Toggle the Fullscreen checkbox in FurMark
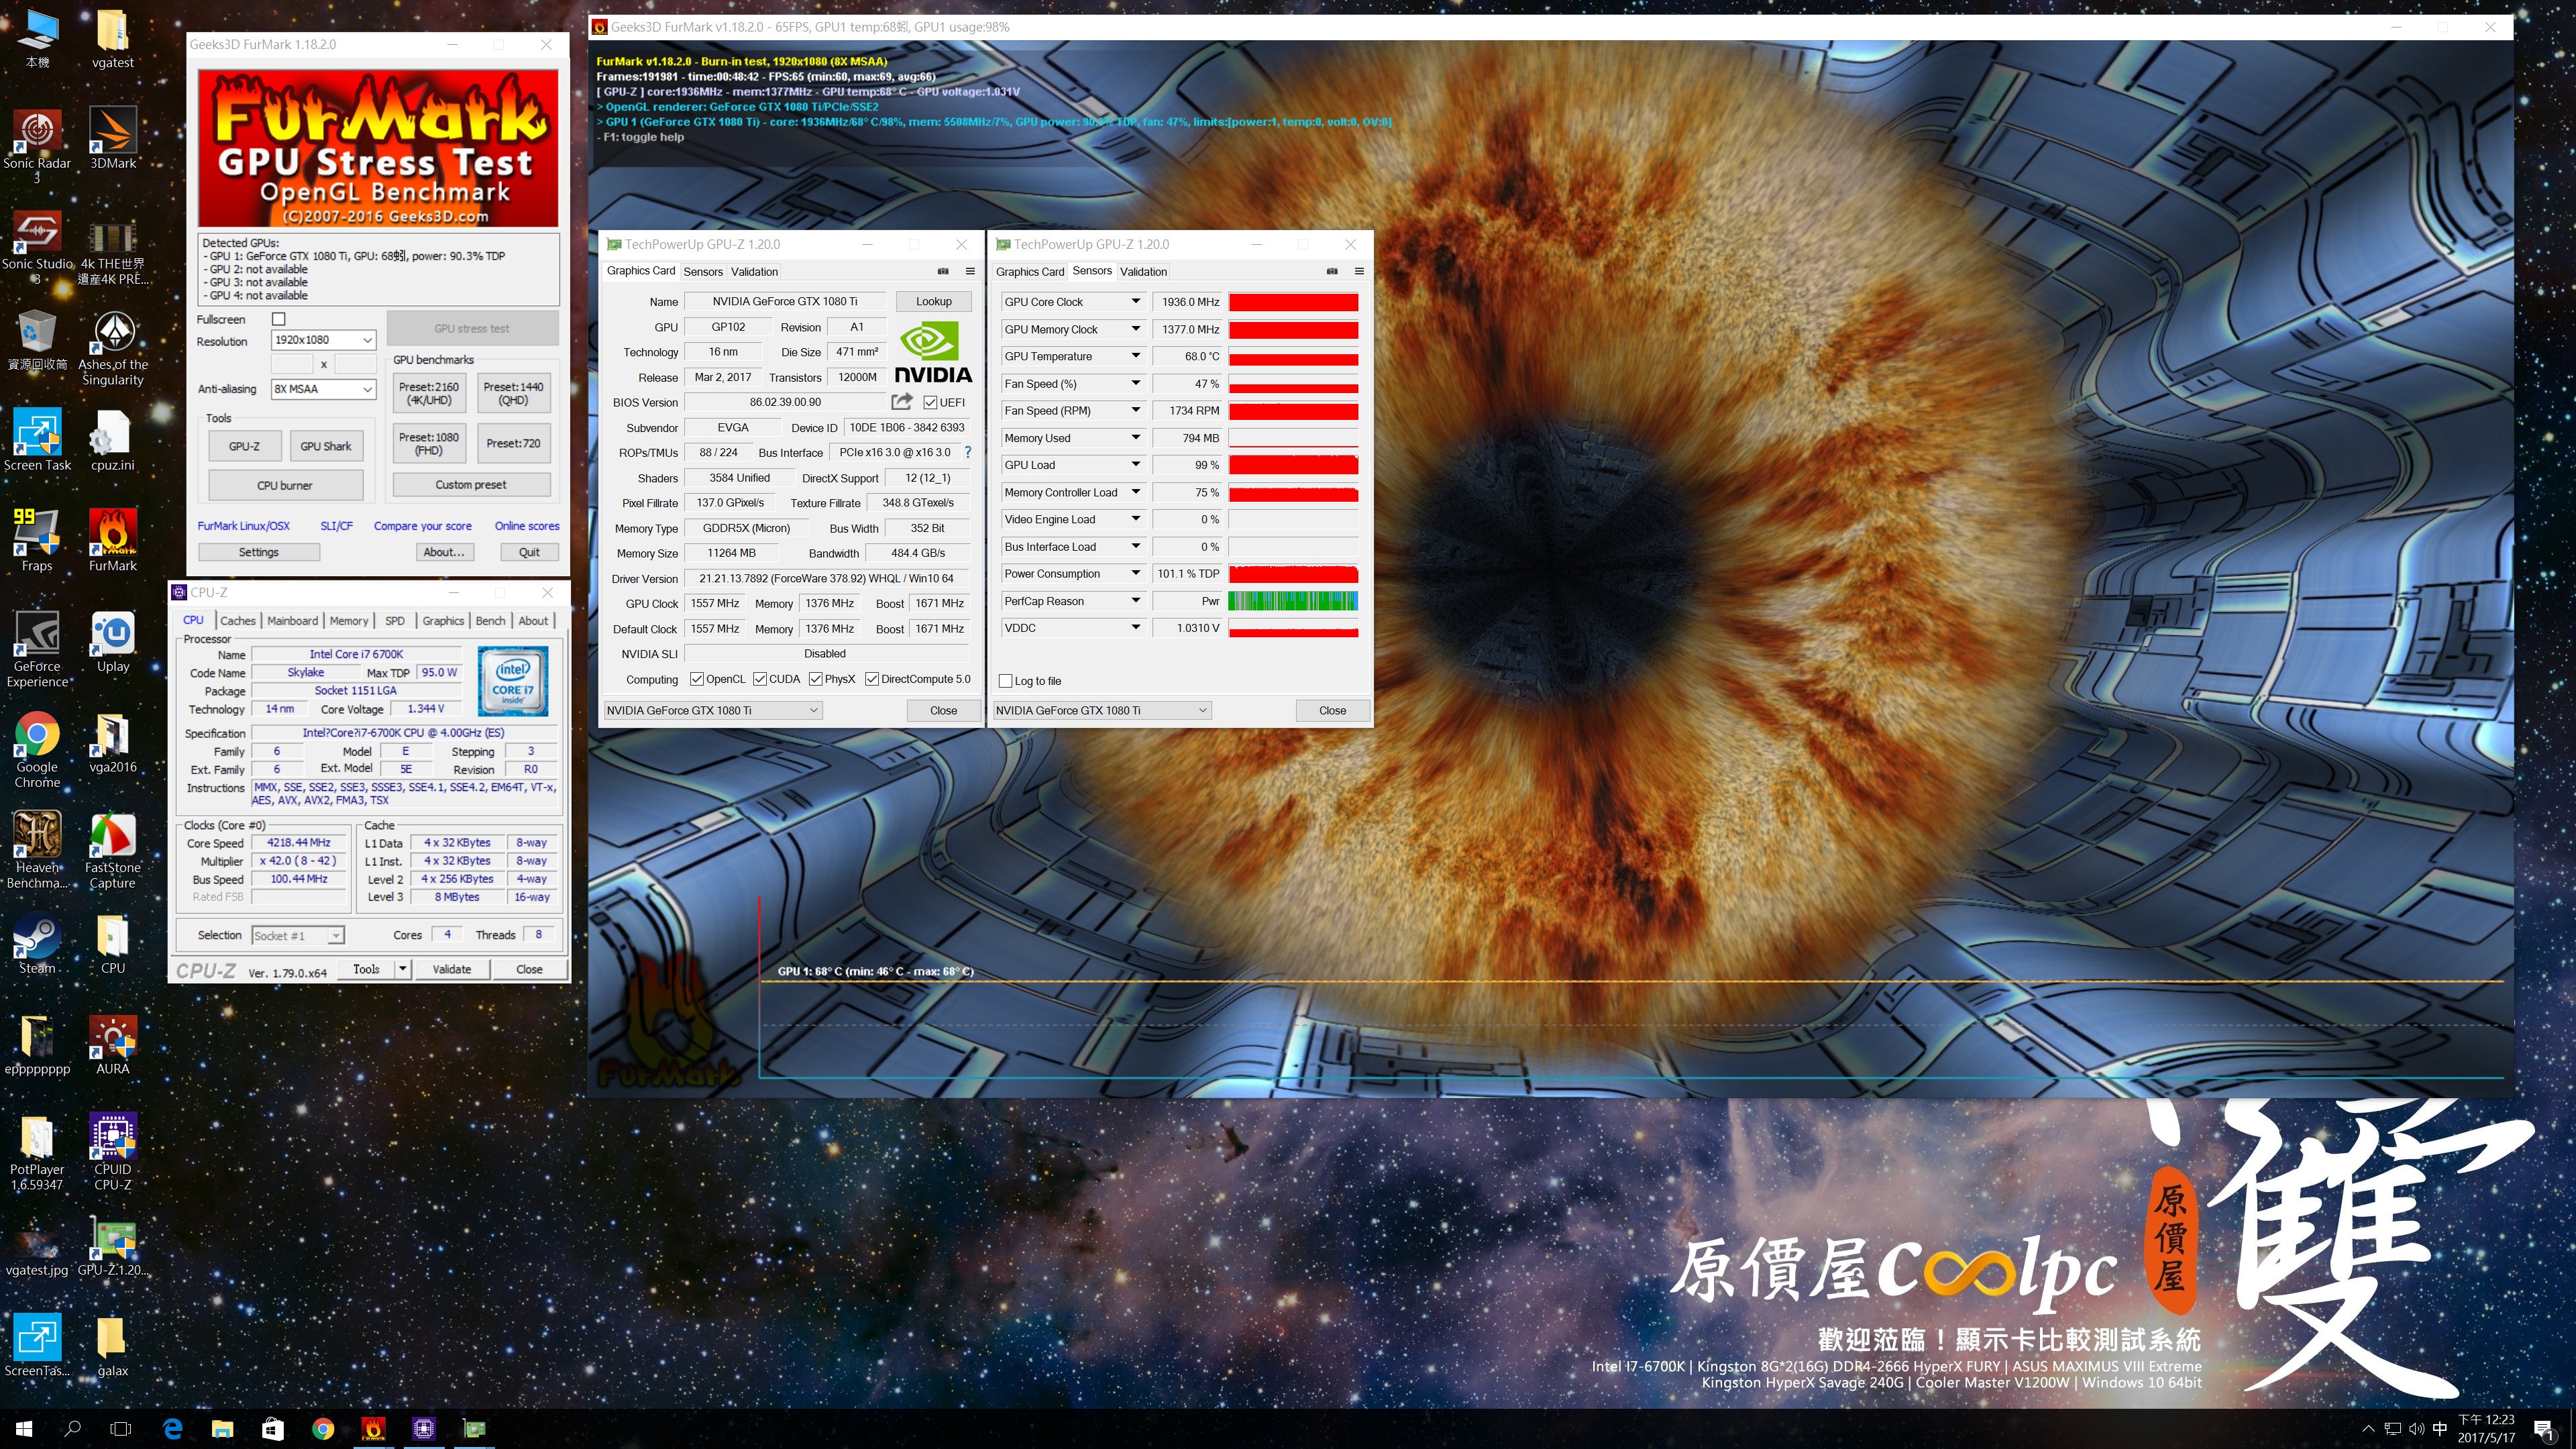 279,319
